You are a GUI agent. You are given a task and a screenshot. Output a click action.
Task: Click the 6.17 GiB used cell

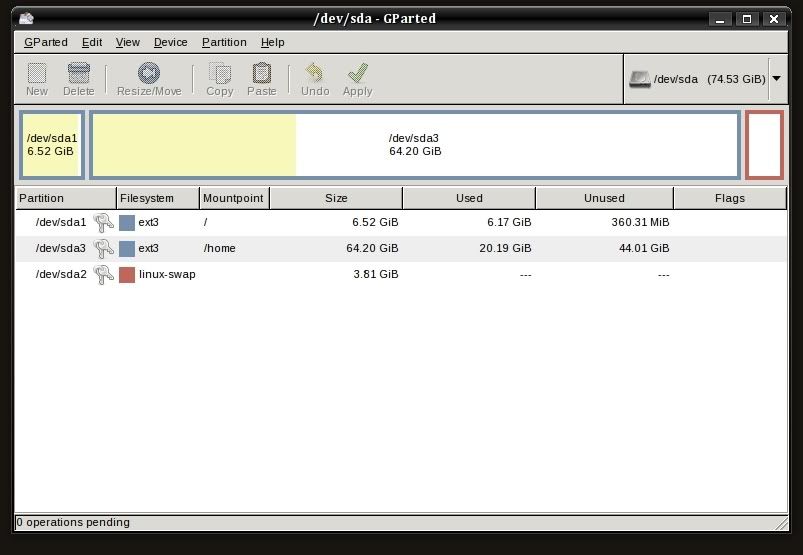tap(509, 222)
